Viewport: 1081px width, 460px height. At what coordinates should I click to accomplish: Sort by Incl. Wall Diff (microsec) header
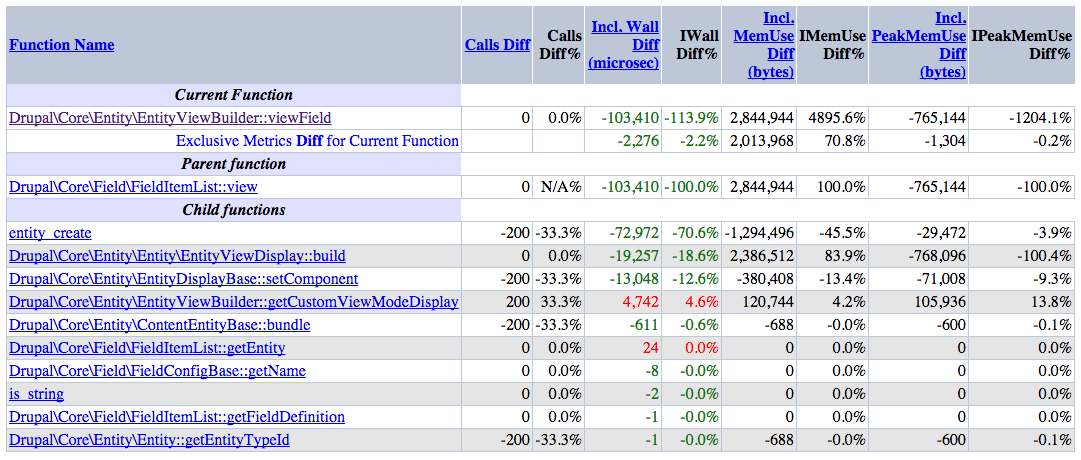625,45
